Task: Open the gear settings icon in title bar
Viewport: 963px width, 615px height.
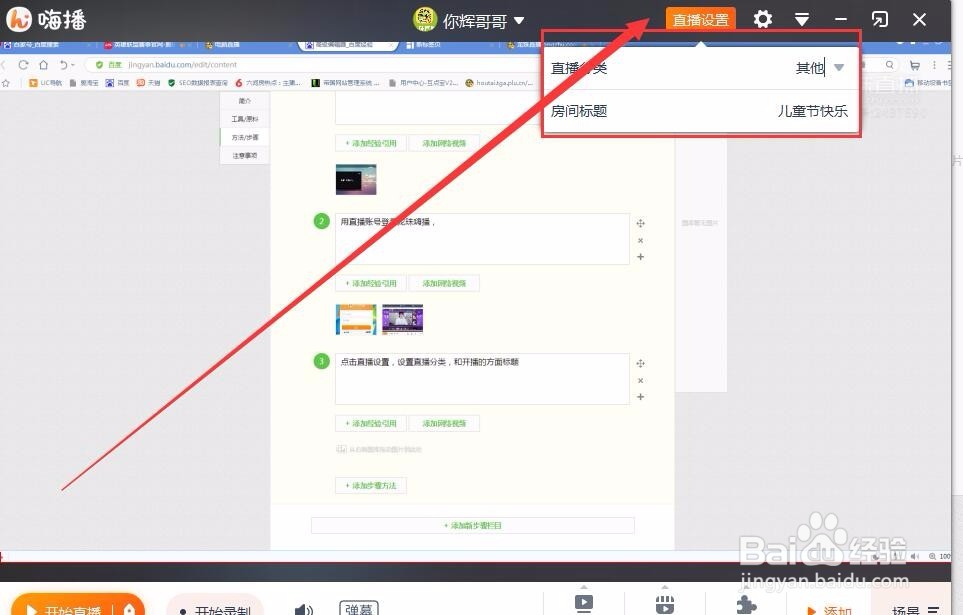Action: (x=763, y=19)
